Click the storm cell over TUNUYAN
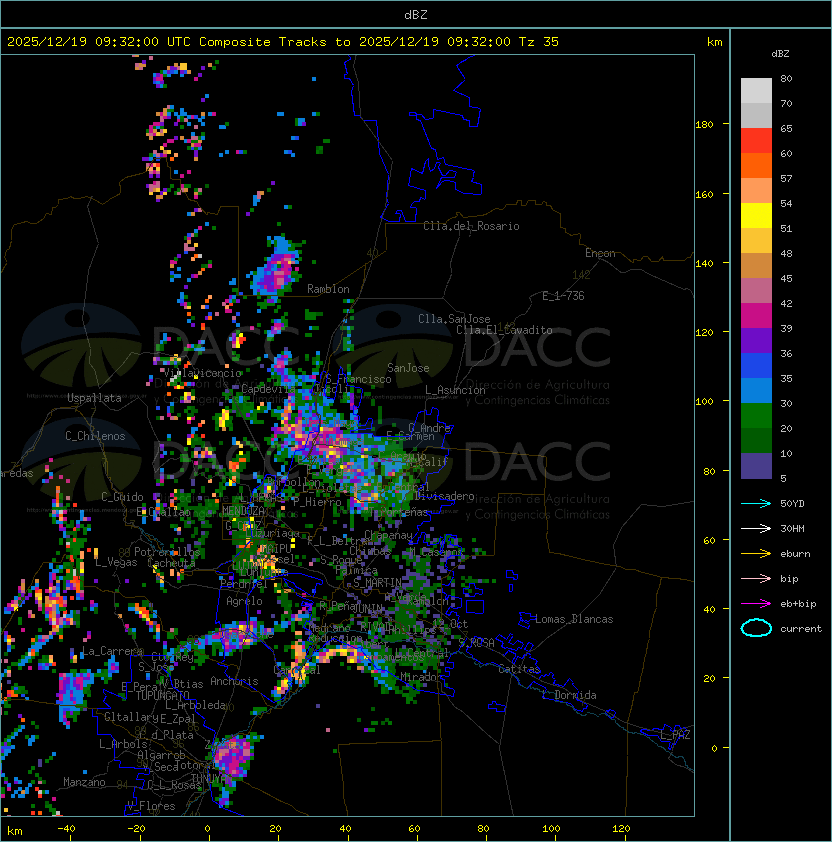The height and width of the screenshot is (842, 832). point(234,754)
